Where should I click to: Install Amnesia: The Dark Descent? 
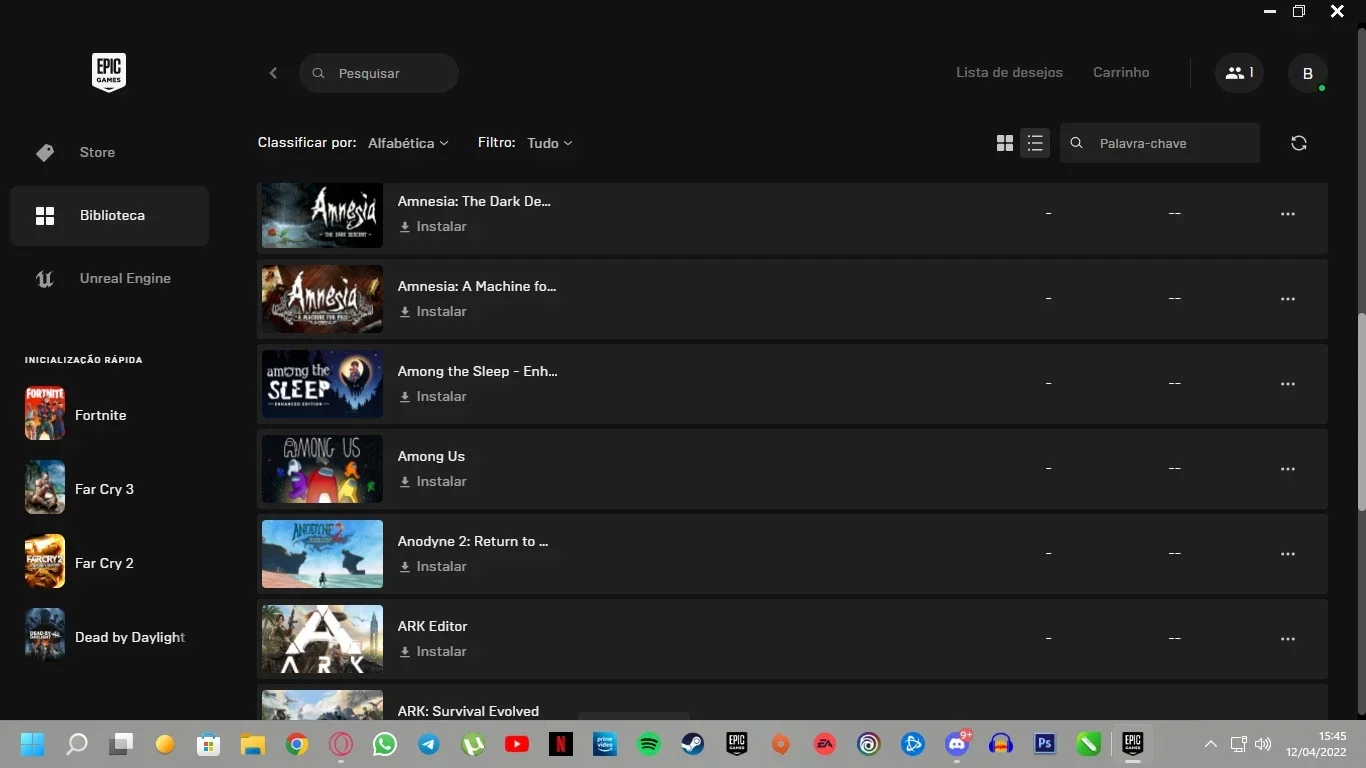coord(433,227)
